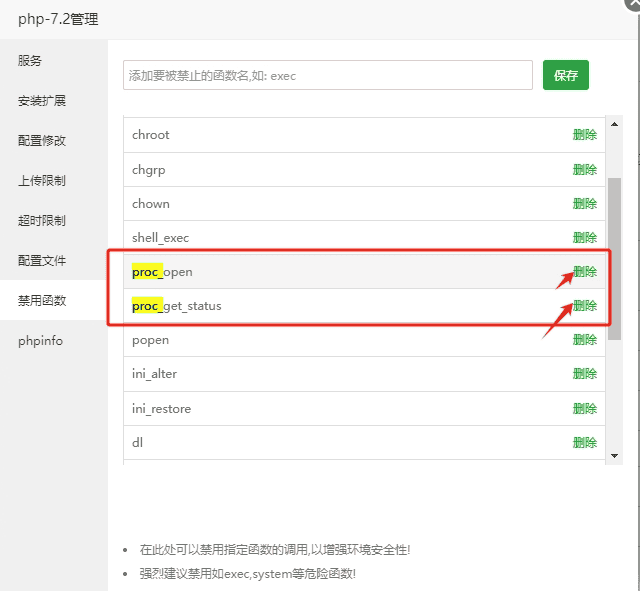640x591 pixels.
Task: Open the 配置修改 tab
Action: pyautogui.click(x=42, y=141)
